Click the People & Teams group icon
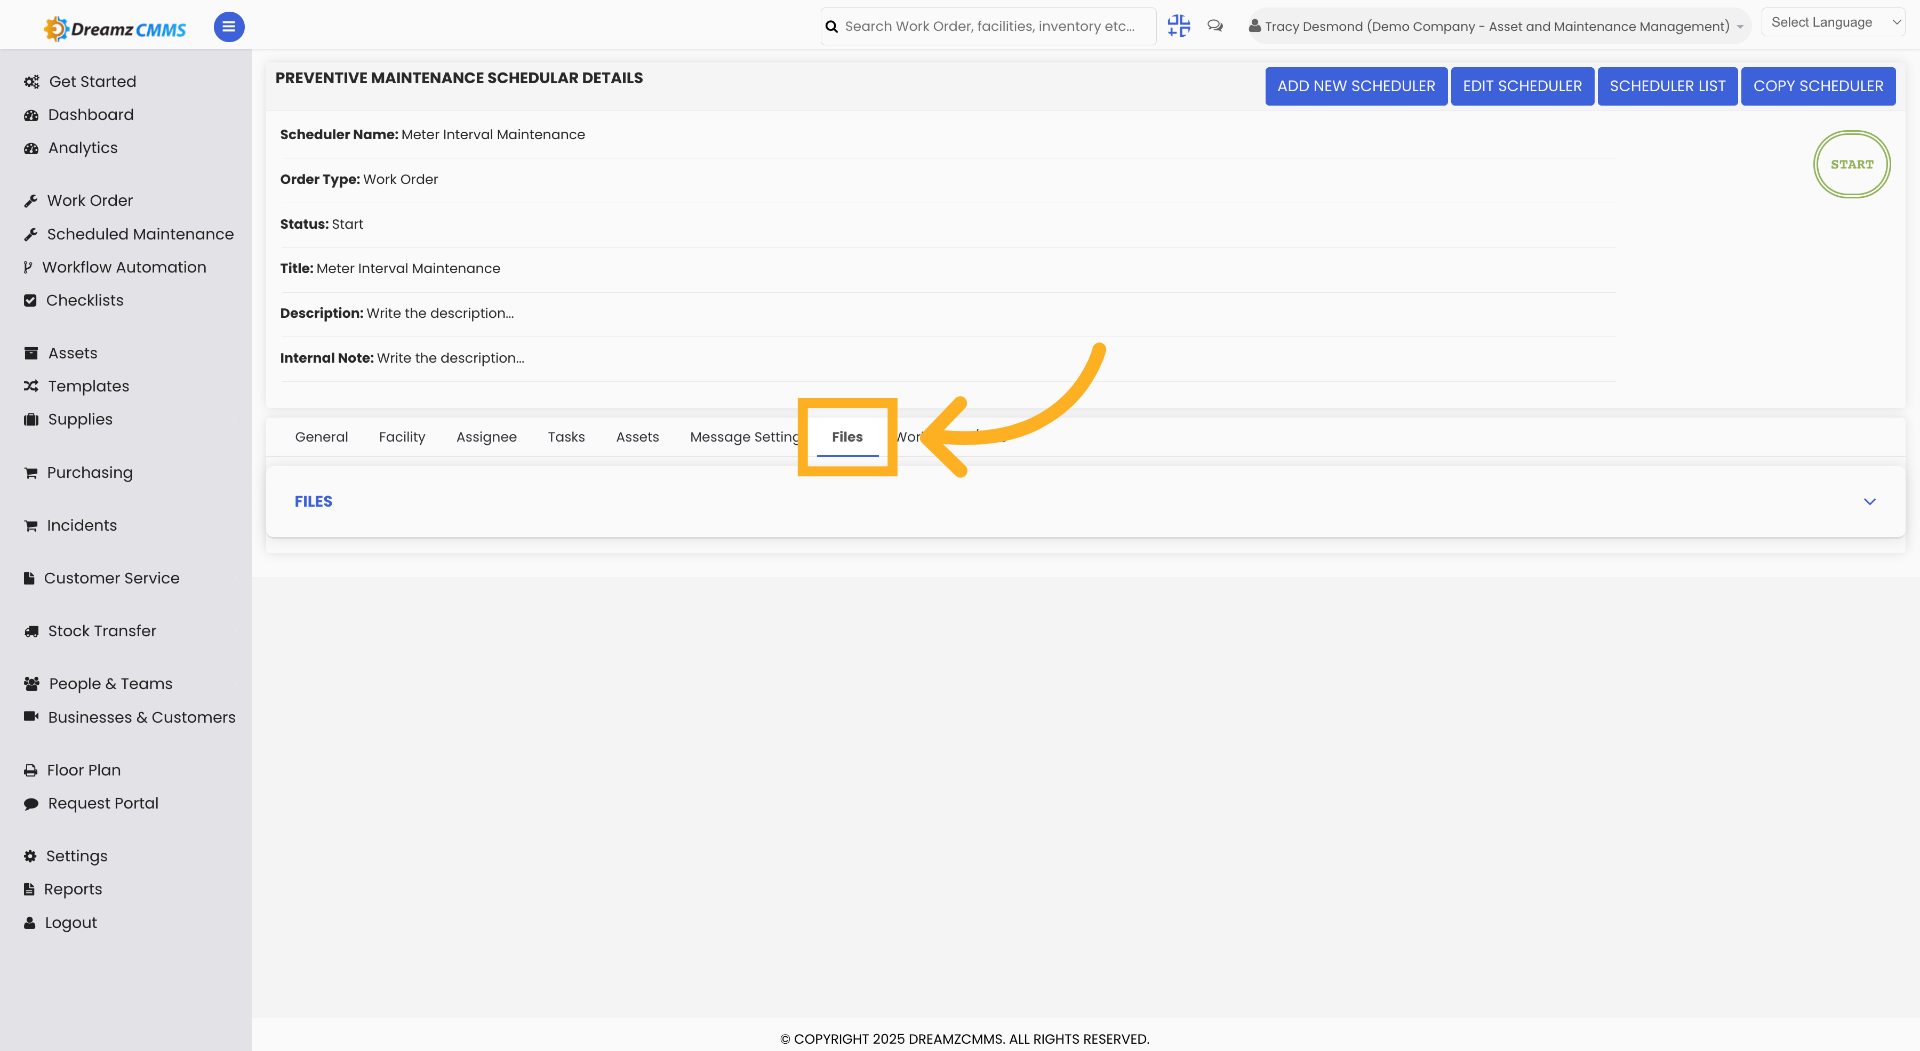The image size is (1920, 1051). [32, 684]
